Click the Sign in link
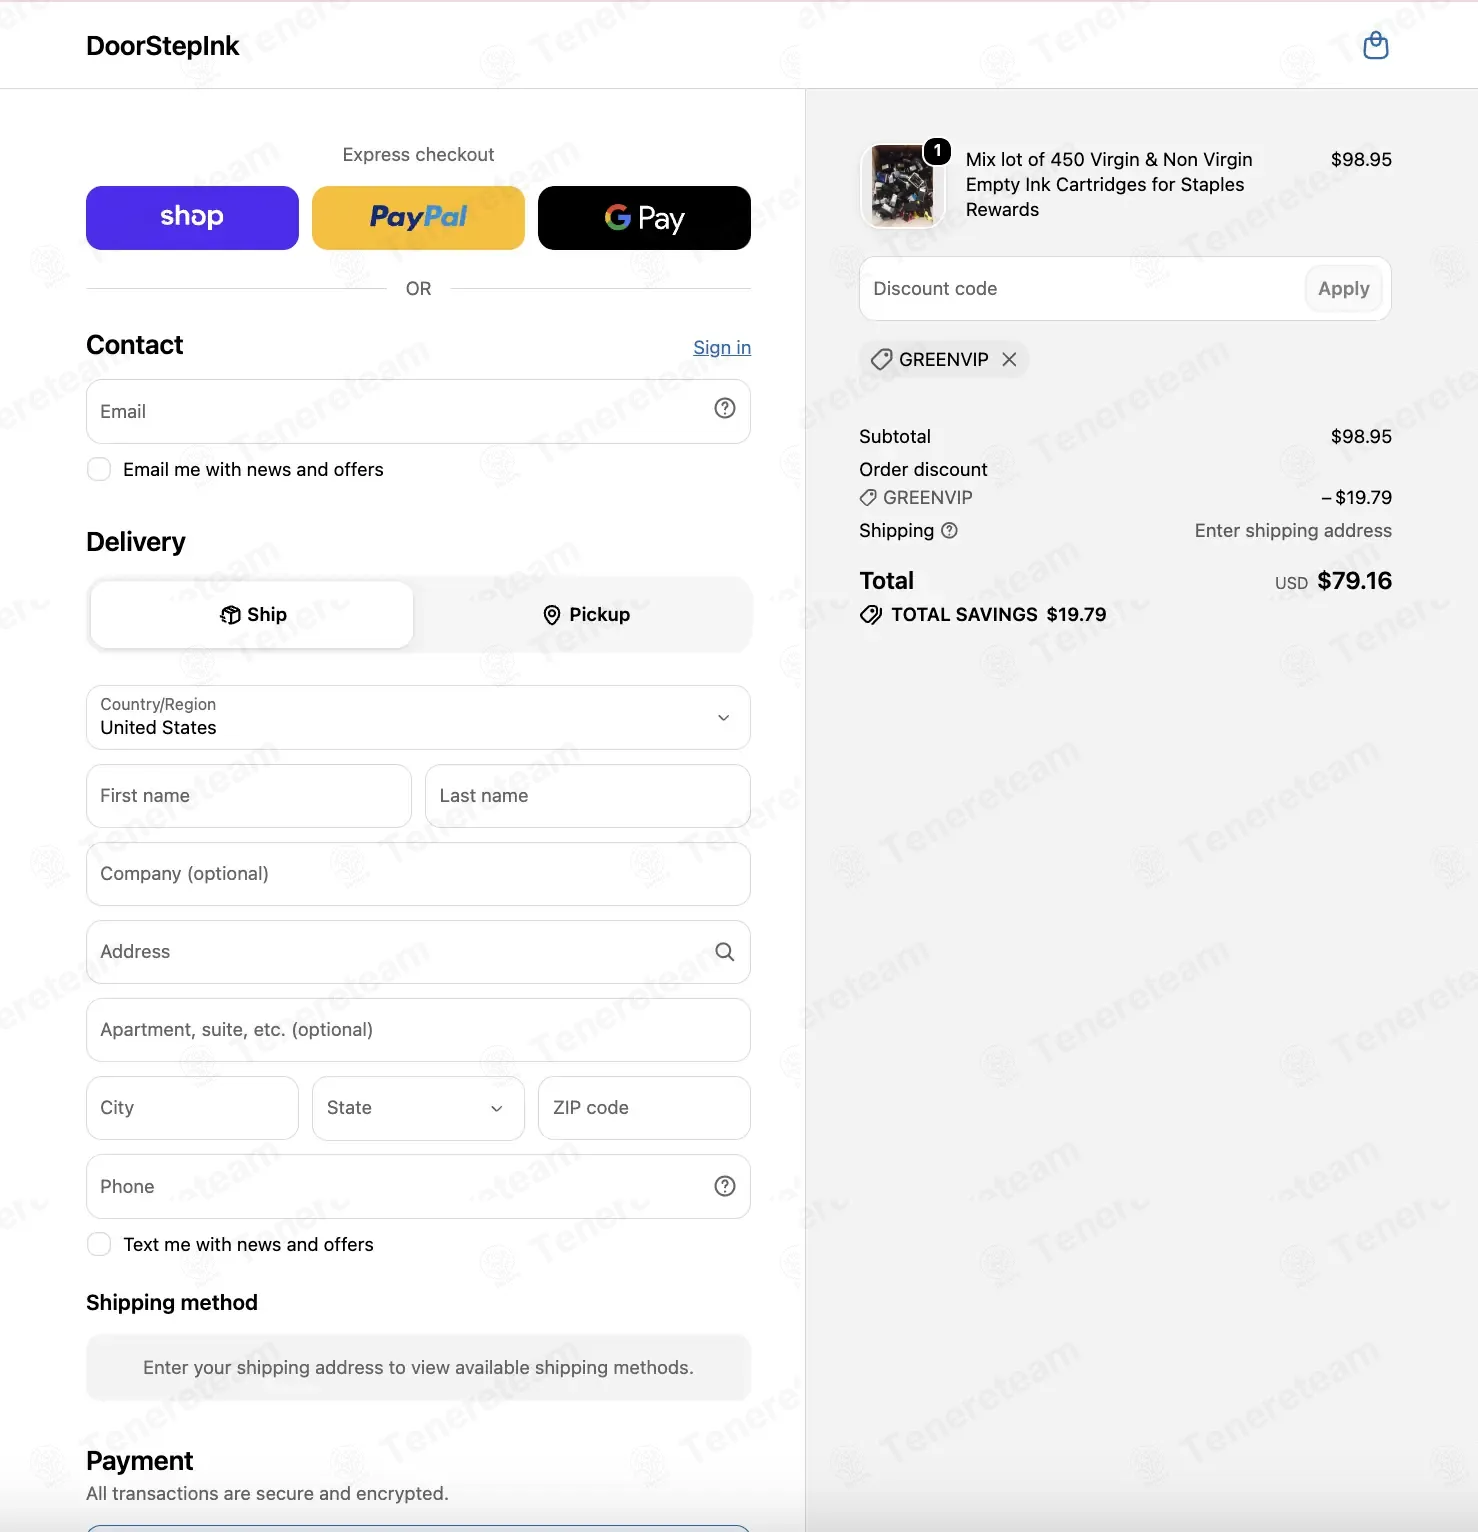This screenshot has height=1532, width=1478. click(722, 347)
